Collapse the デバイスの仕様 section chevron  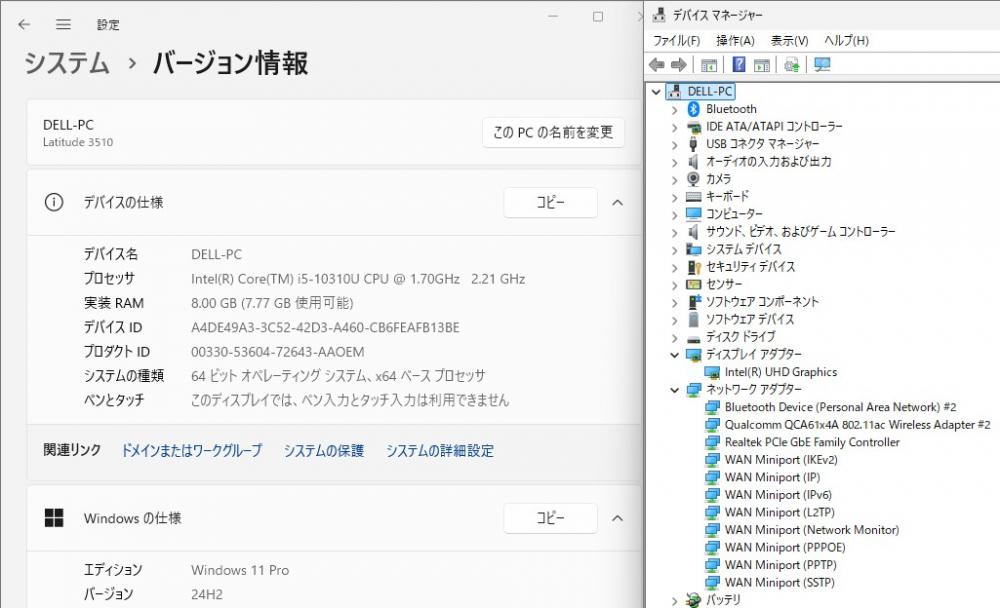point(617,202)
